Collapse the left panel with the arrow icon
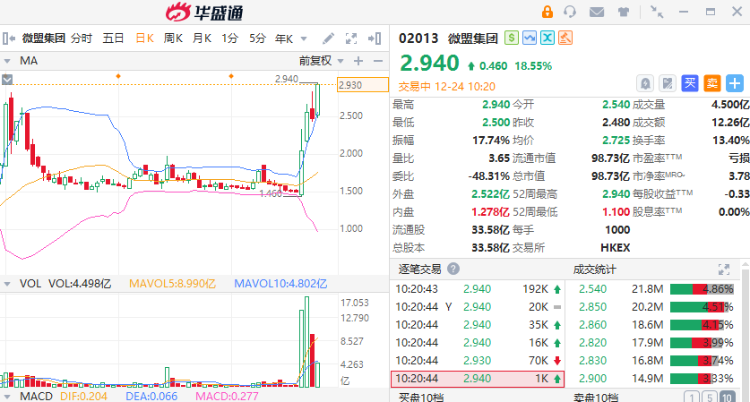The image size is (750, 402). 9,38
